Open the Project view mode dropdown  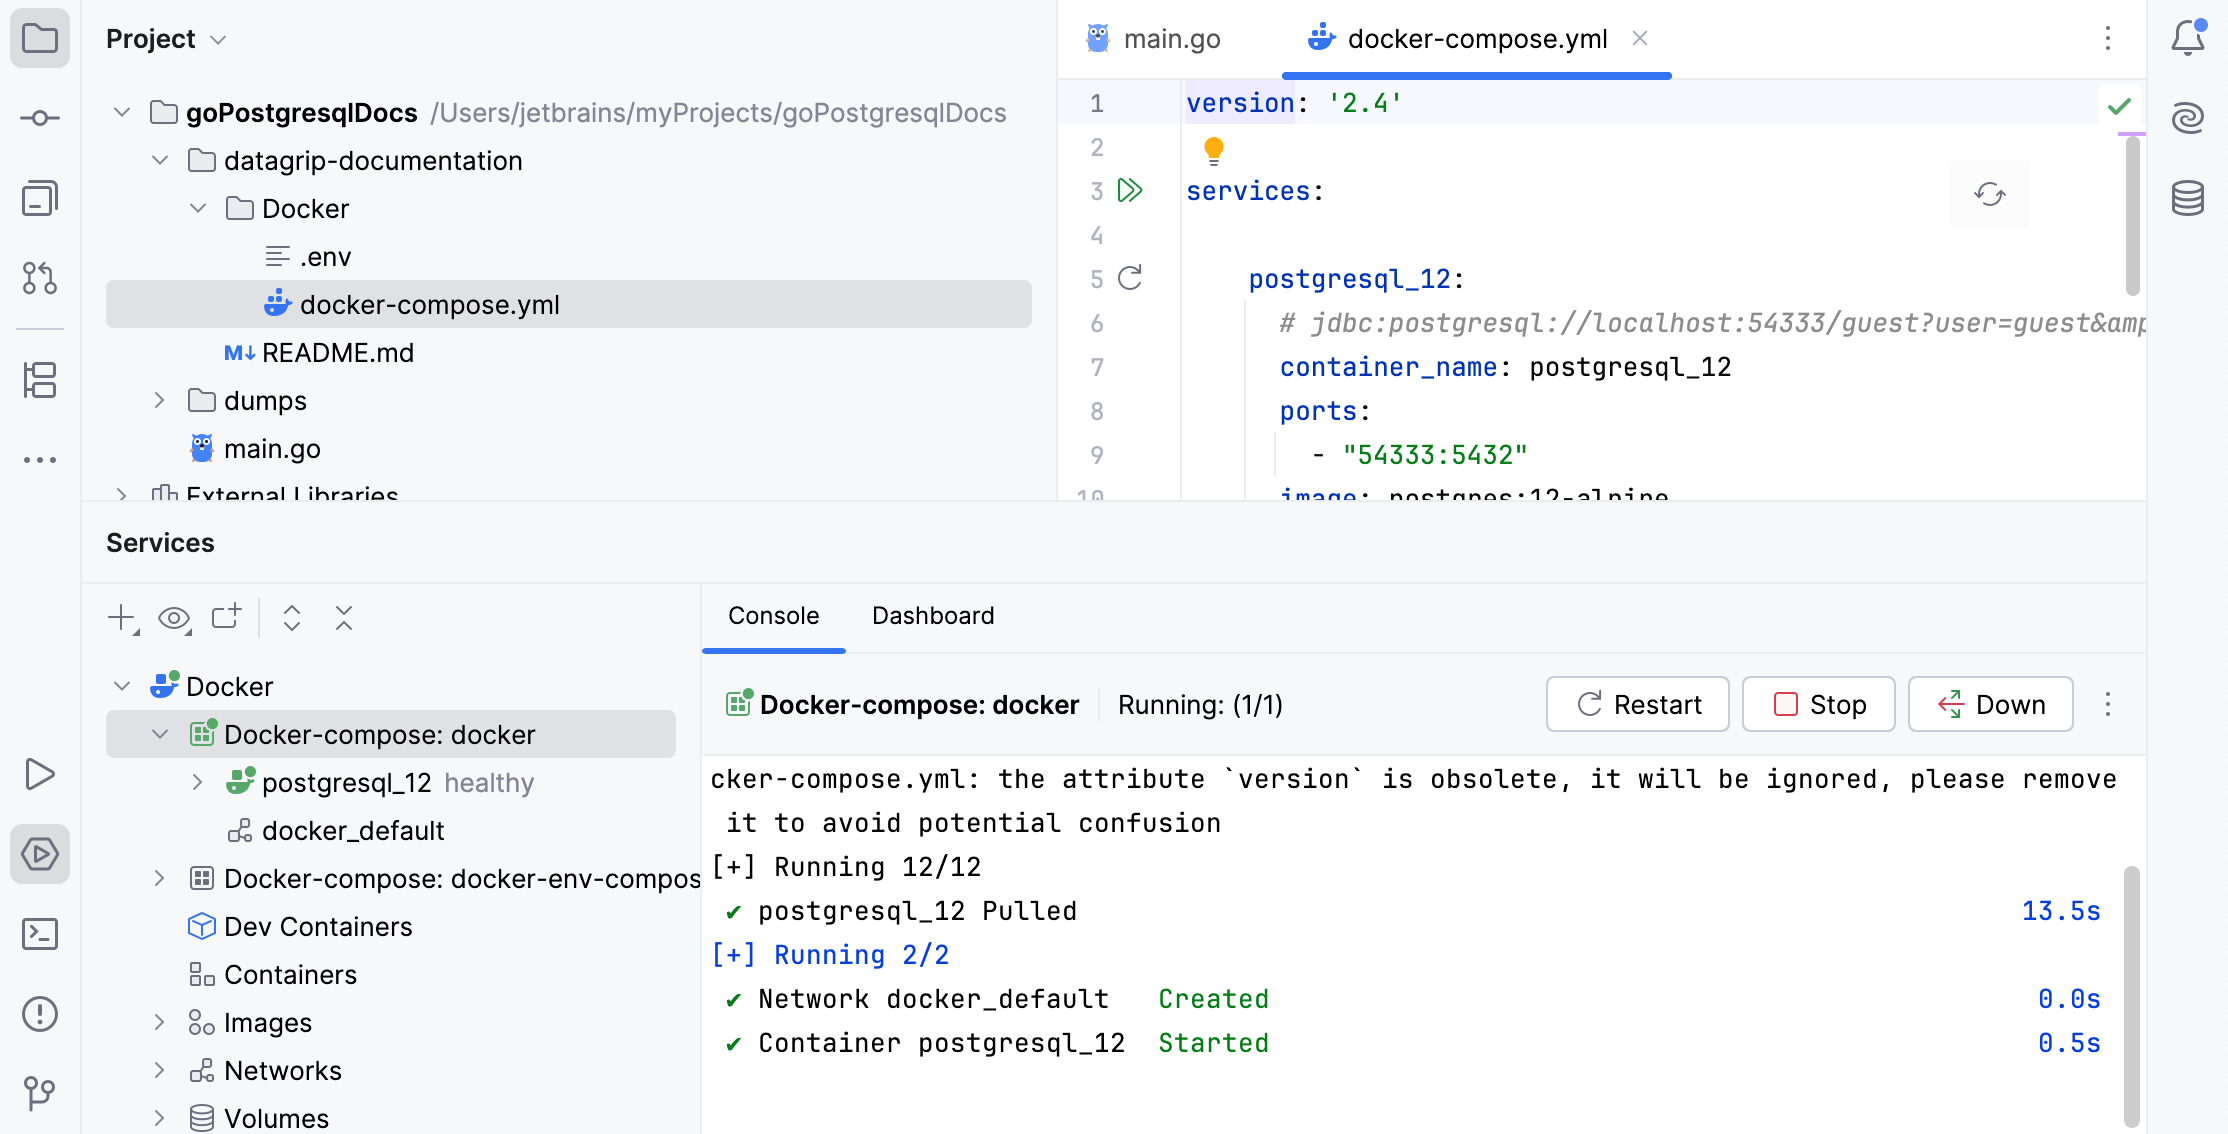(219, 39)
